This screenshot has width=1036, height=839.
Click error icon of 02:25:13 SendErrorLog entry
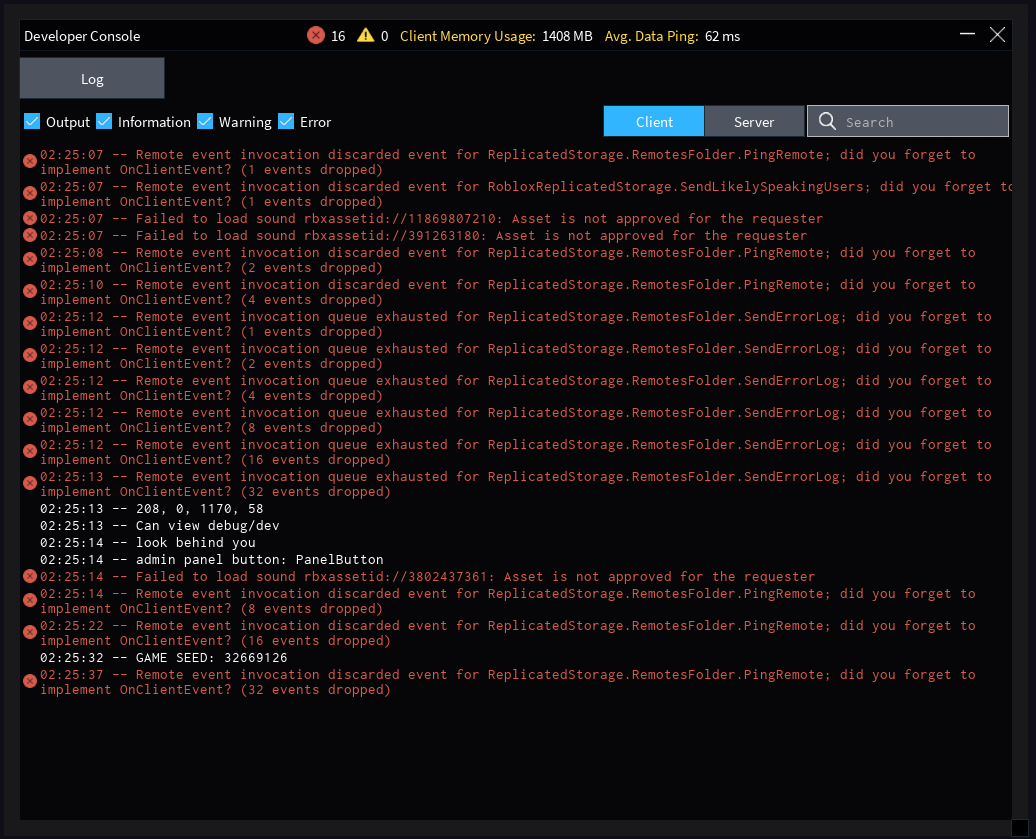pos(30,483)
